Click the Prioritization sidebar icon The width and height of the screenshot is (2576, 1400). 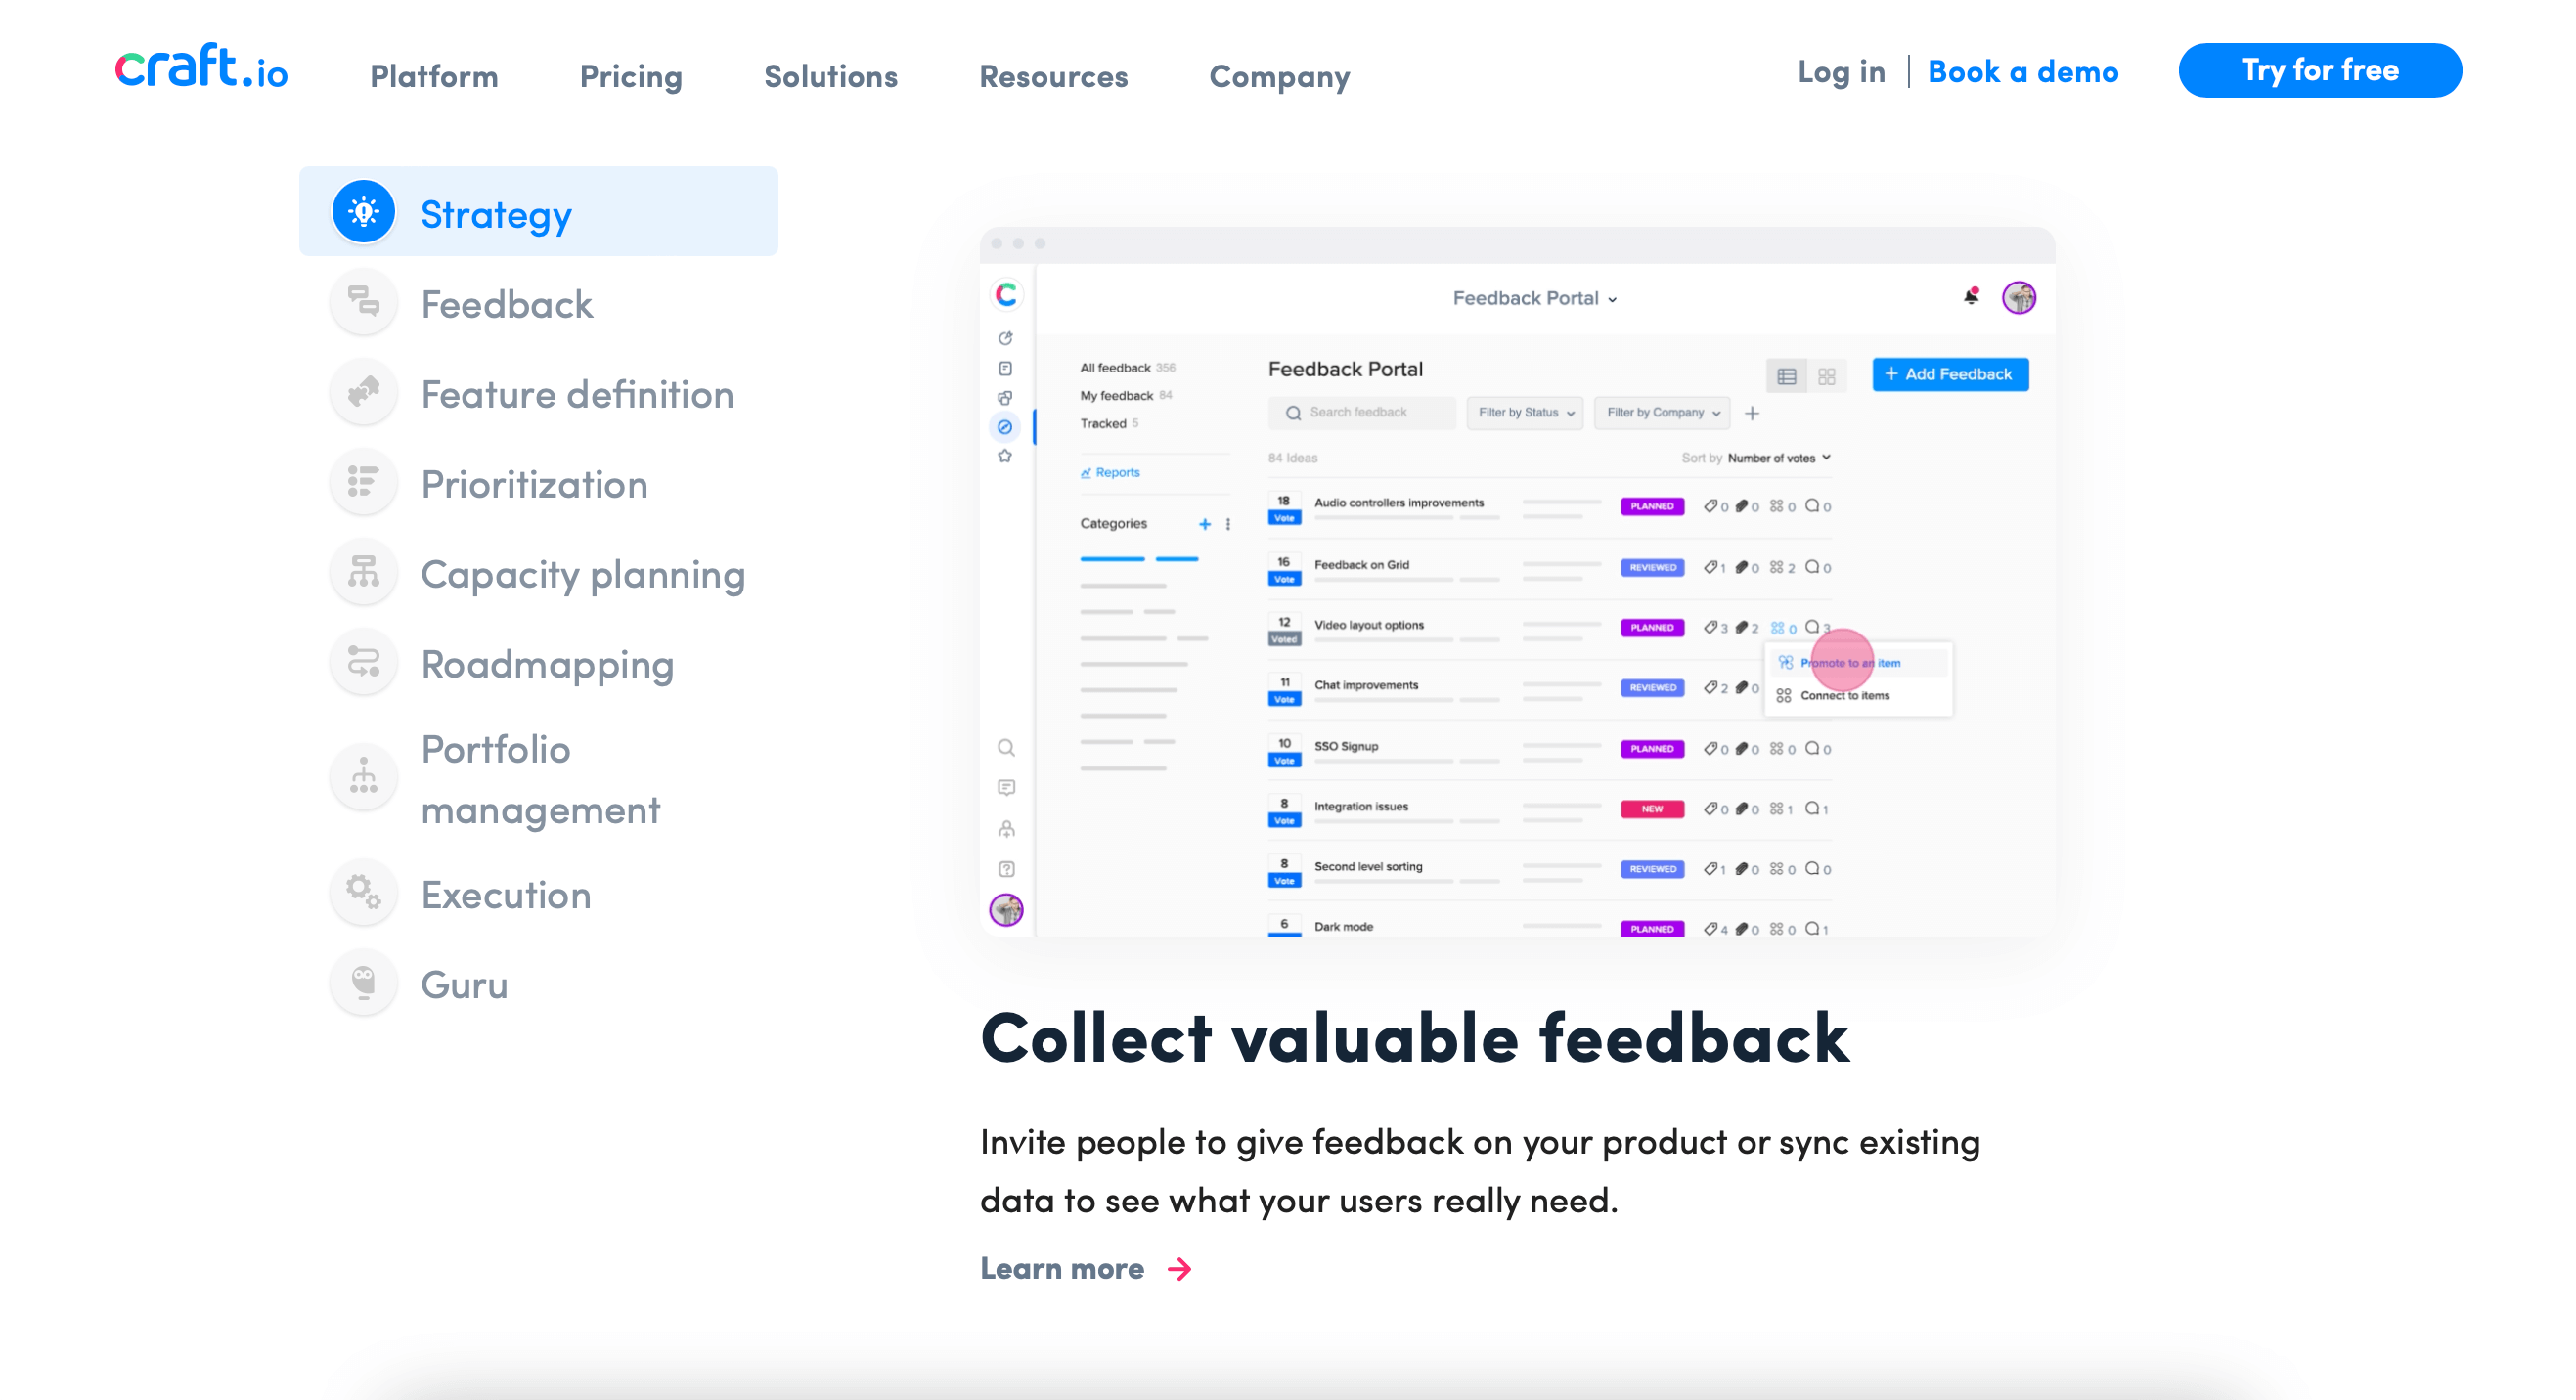click(x=364, y=485)
